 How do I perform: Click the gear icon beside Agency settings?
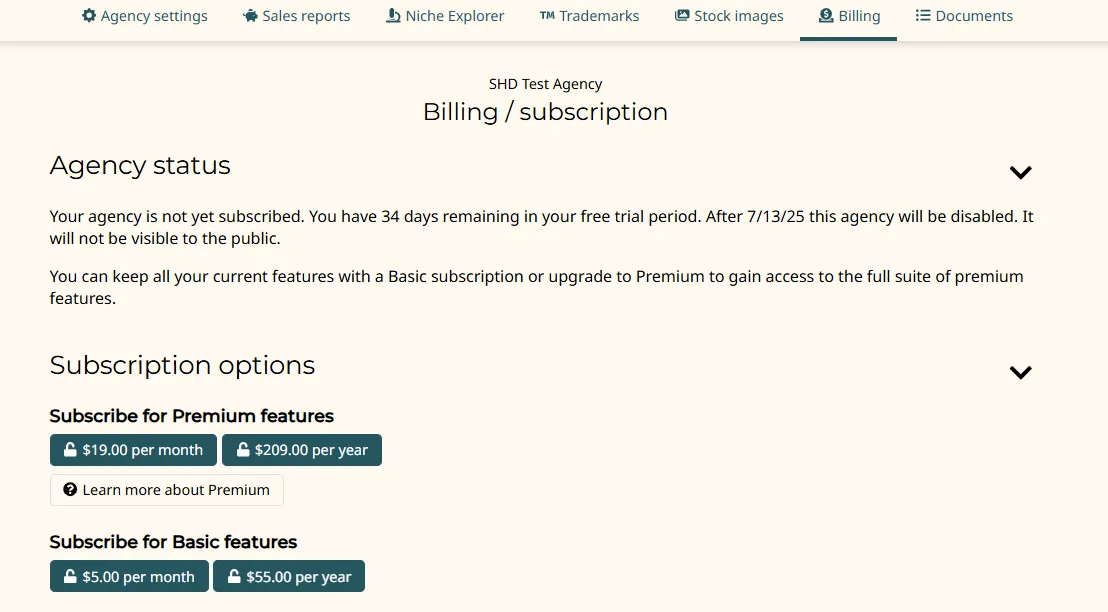coord(89,16)
